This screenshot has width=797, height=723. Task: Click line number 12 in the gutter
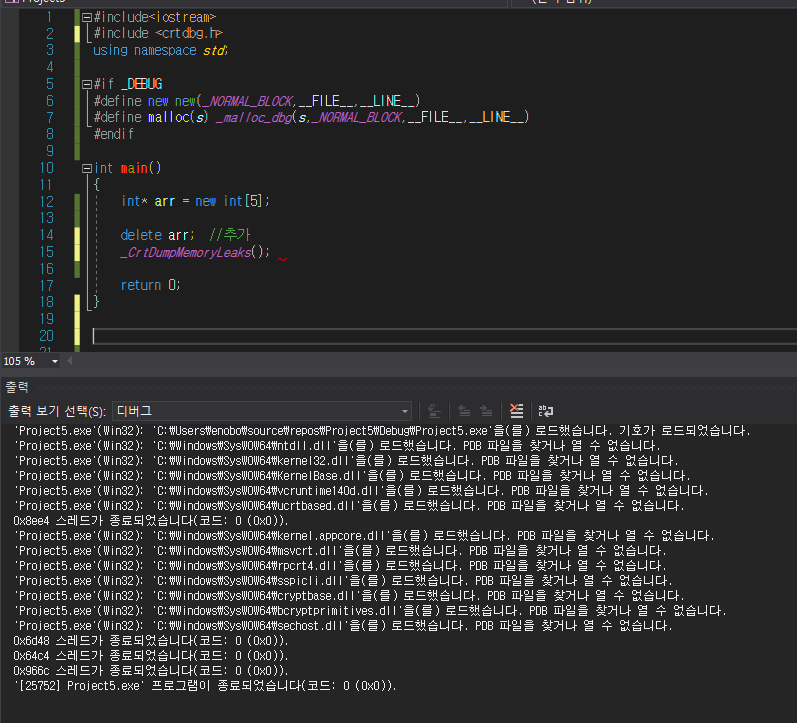click(x=46, y=201)
